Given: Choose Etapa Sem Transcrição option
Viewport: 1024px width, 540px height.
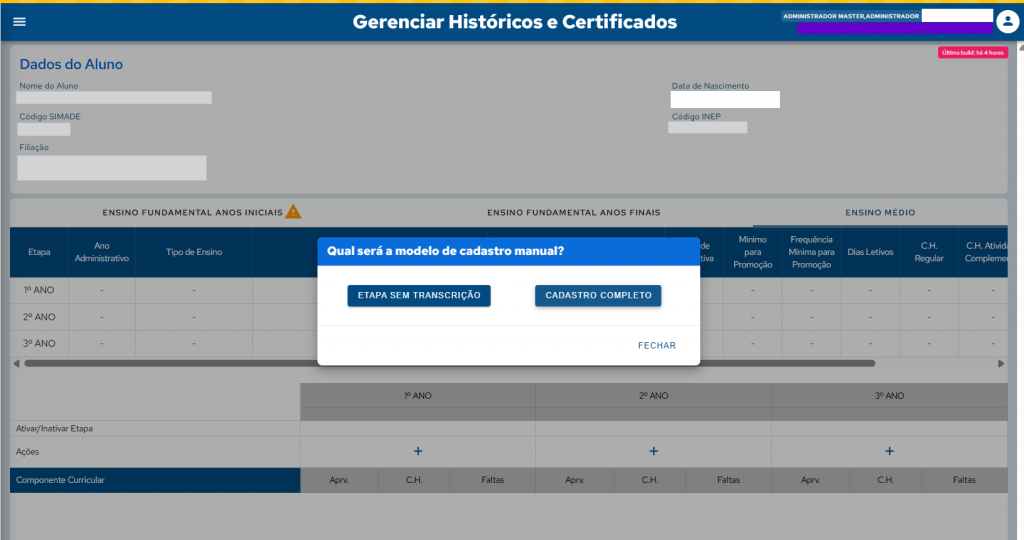Looking at the screenshot, I should pyautogui.click(x=419, y=296).
